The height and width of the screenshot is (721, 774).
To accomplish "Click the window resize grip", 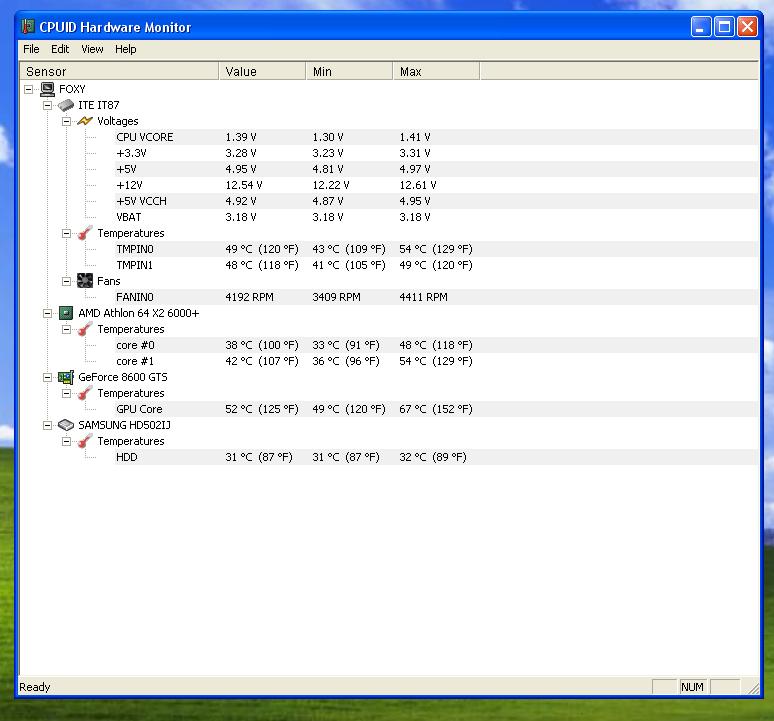I will [753, 688].
